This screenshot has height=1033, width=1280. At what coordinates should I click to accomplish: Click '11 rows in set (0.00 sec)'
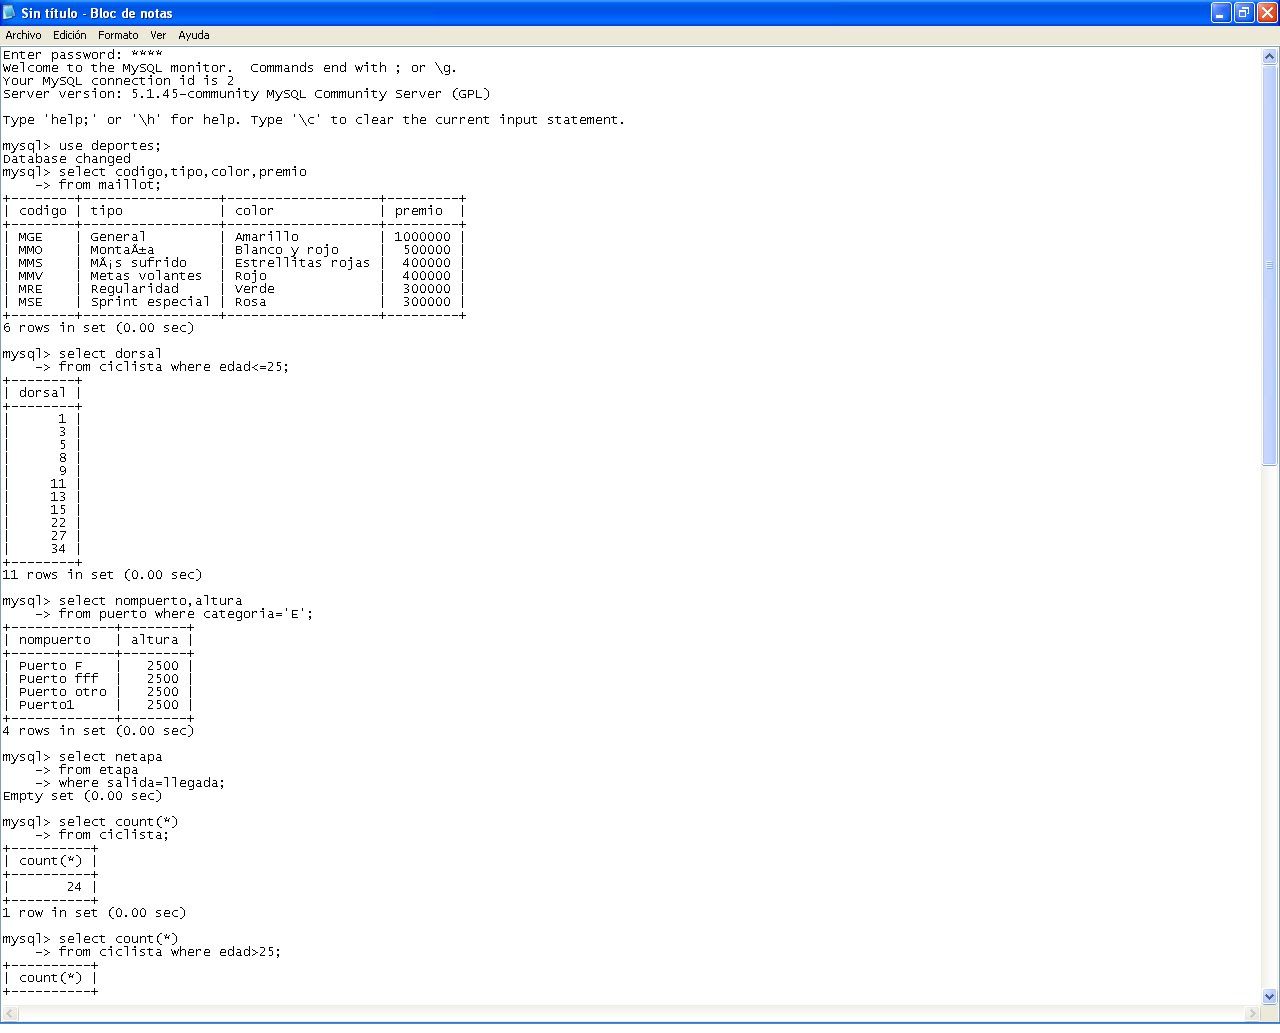point(102,575)
